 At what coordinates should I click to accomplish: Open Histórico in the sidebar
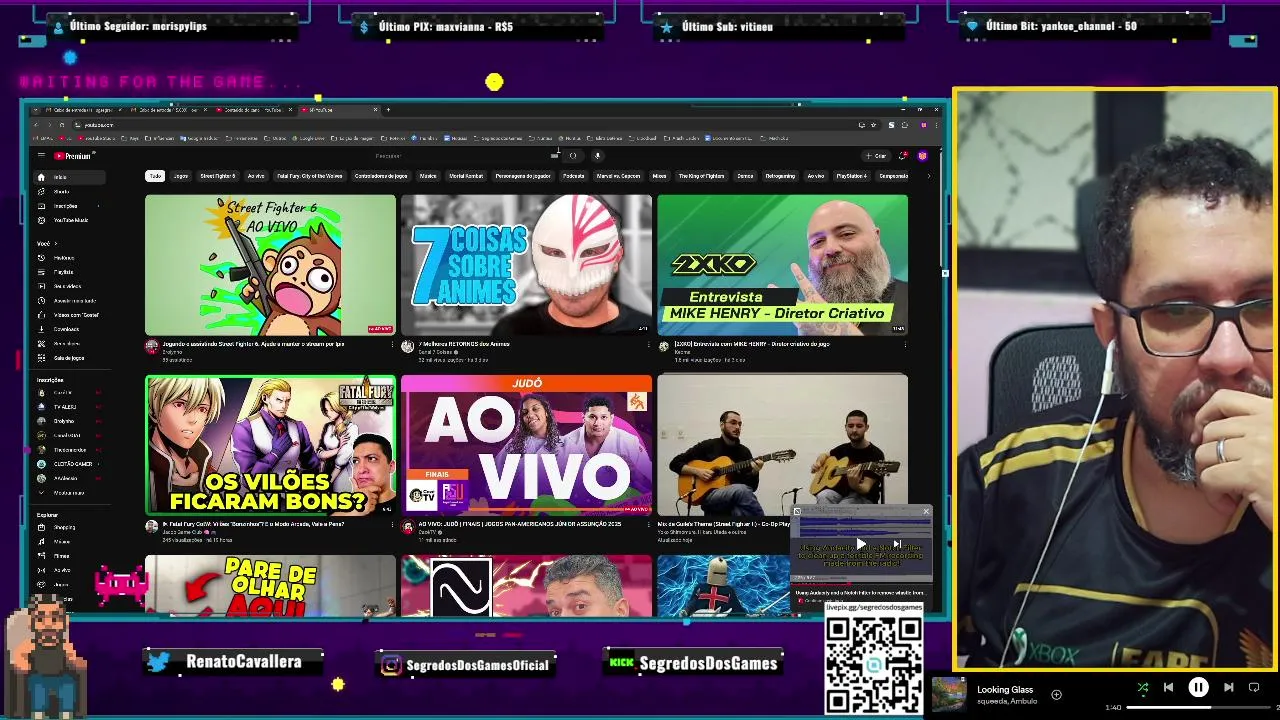[70, 257]
